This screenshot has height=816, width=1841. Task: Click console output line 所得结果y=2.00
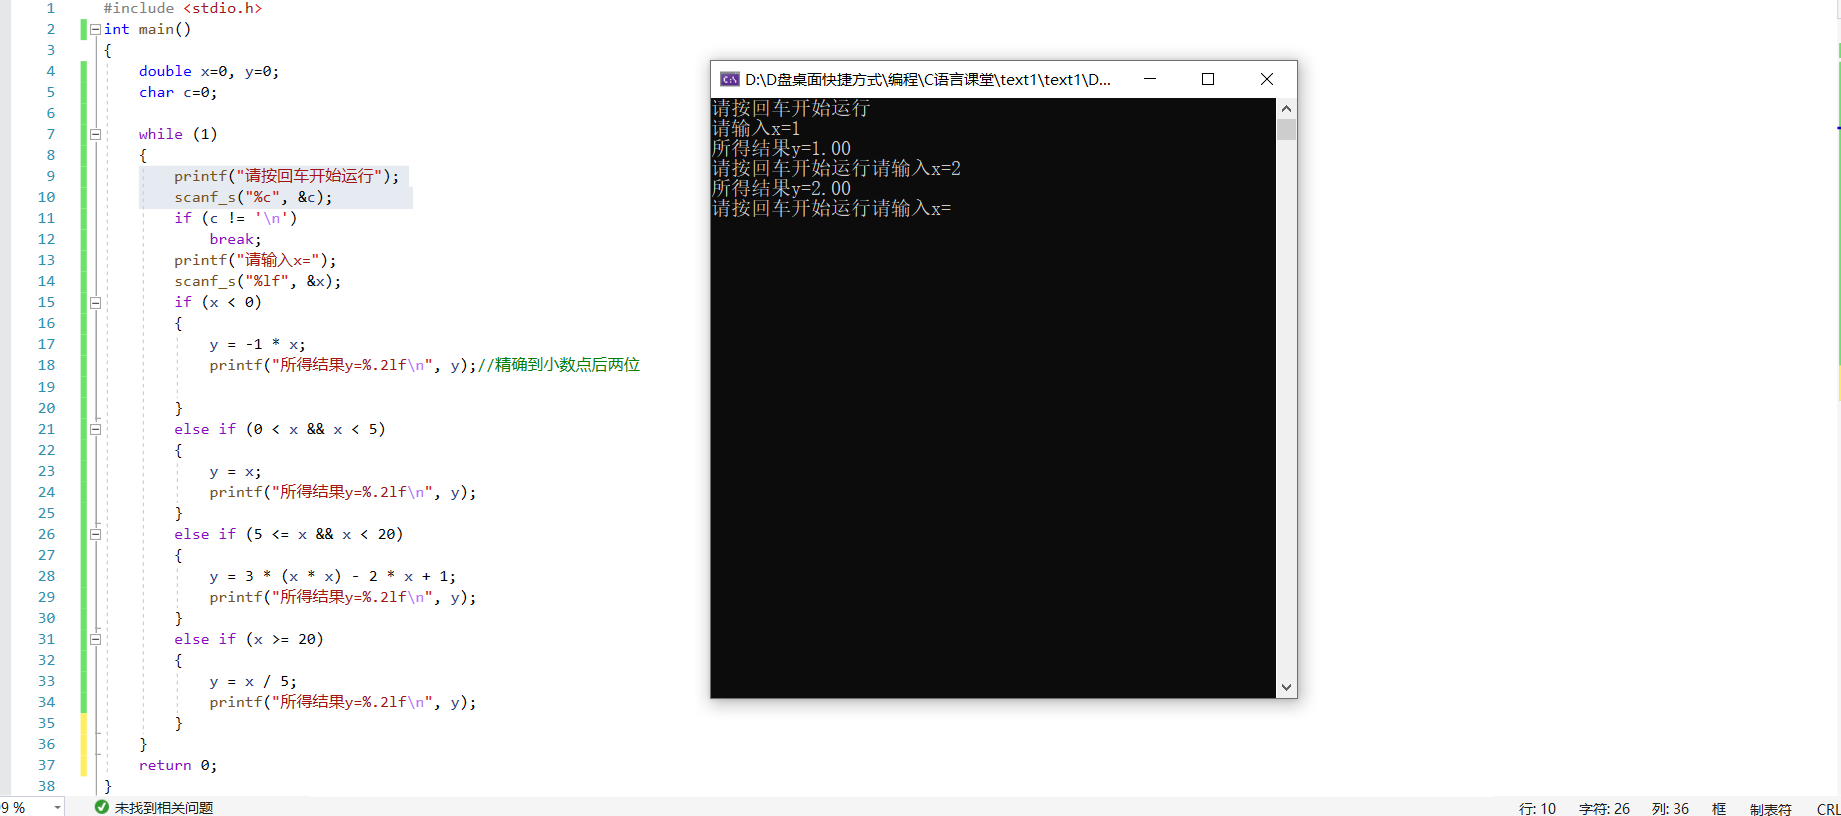(781, 188)
